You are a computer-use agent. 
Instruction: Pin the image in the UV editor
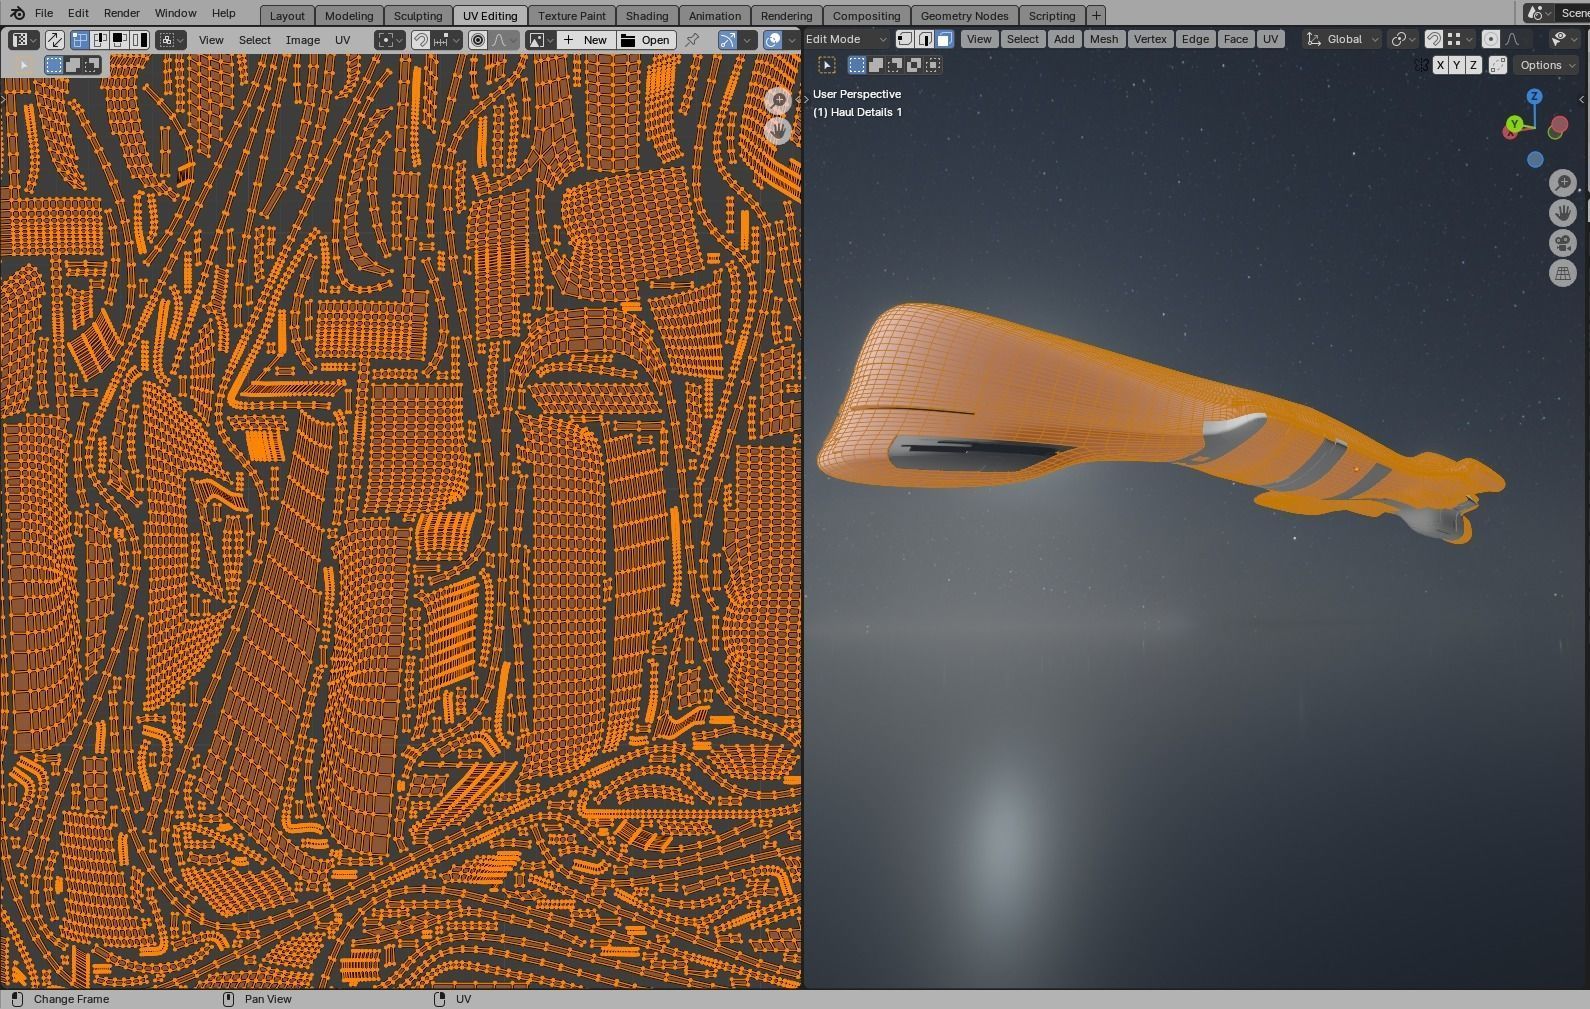coord(691,40)
